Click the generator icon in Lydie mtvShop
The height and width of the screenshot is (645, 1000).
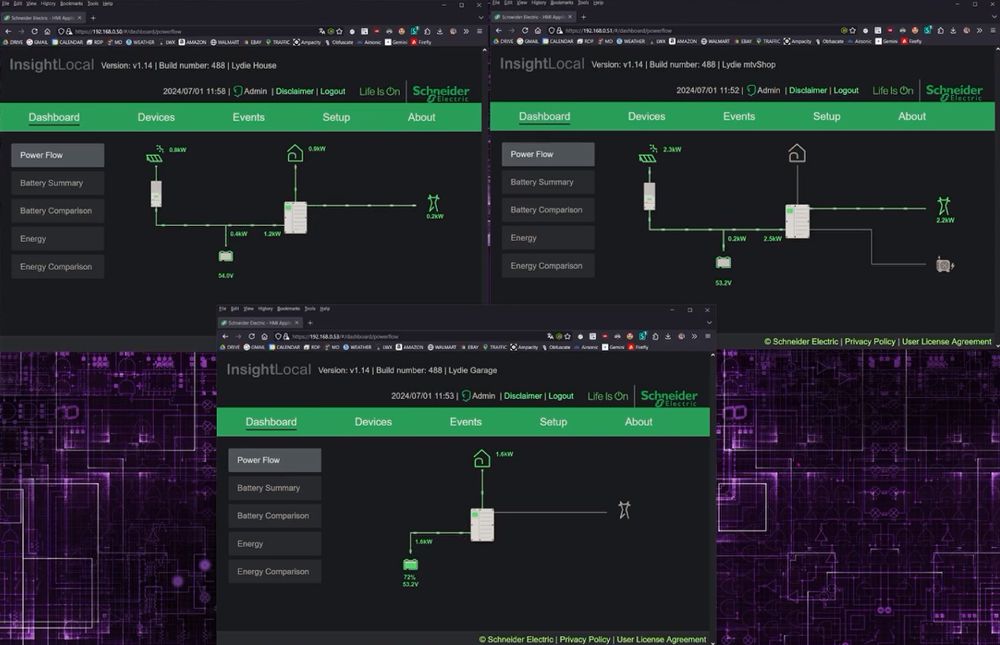942,265
